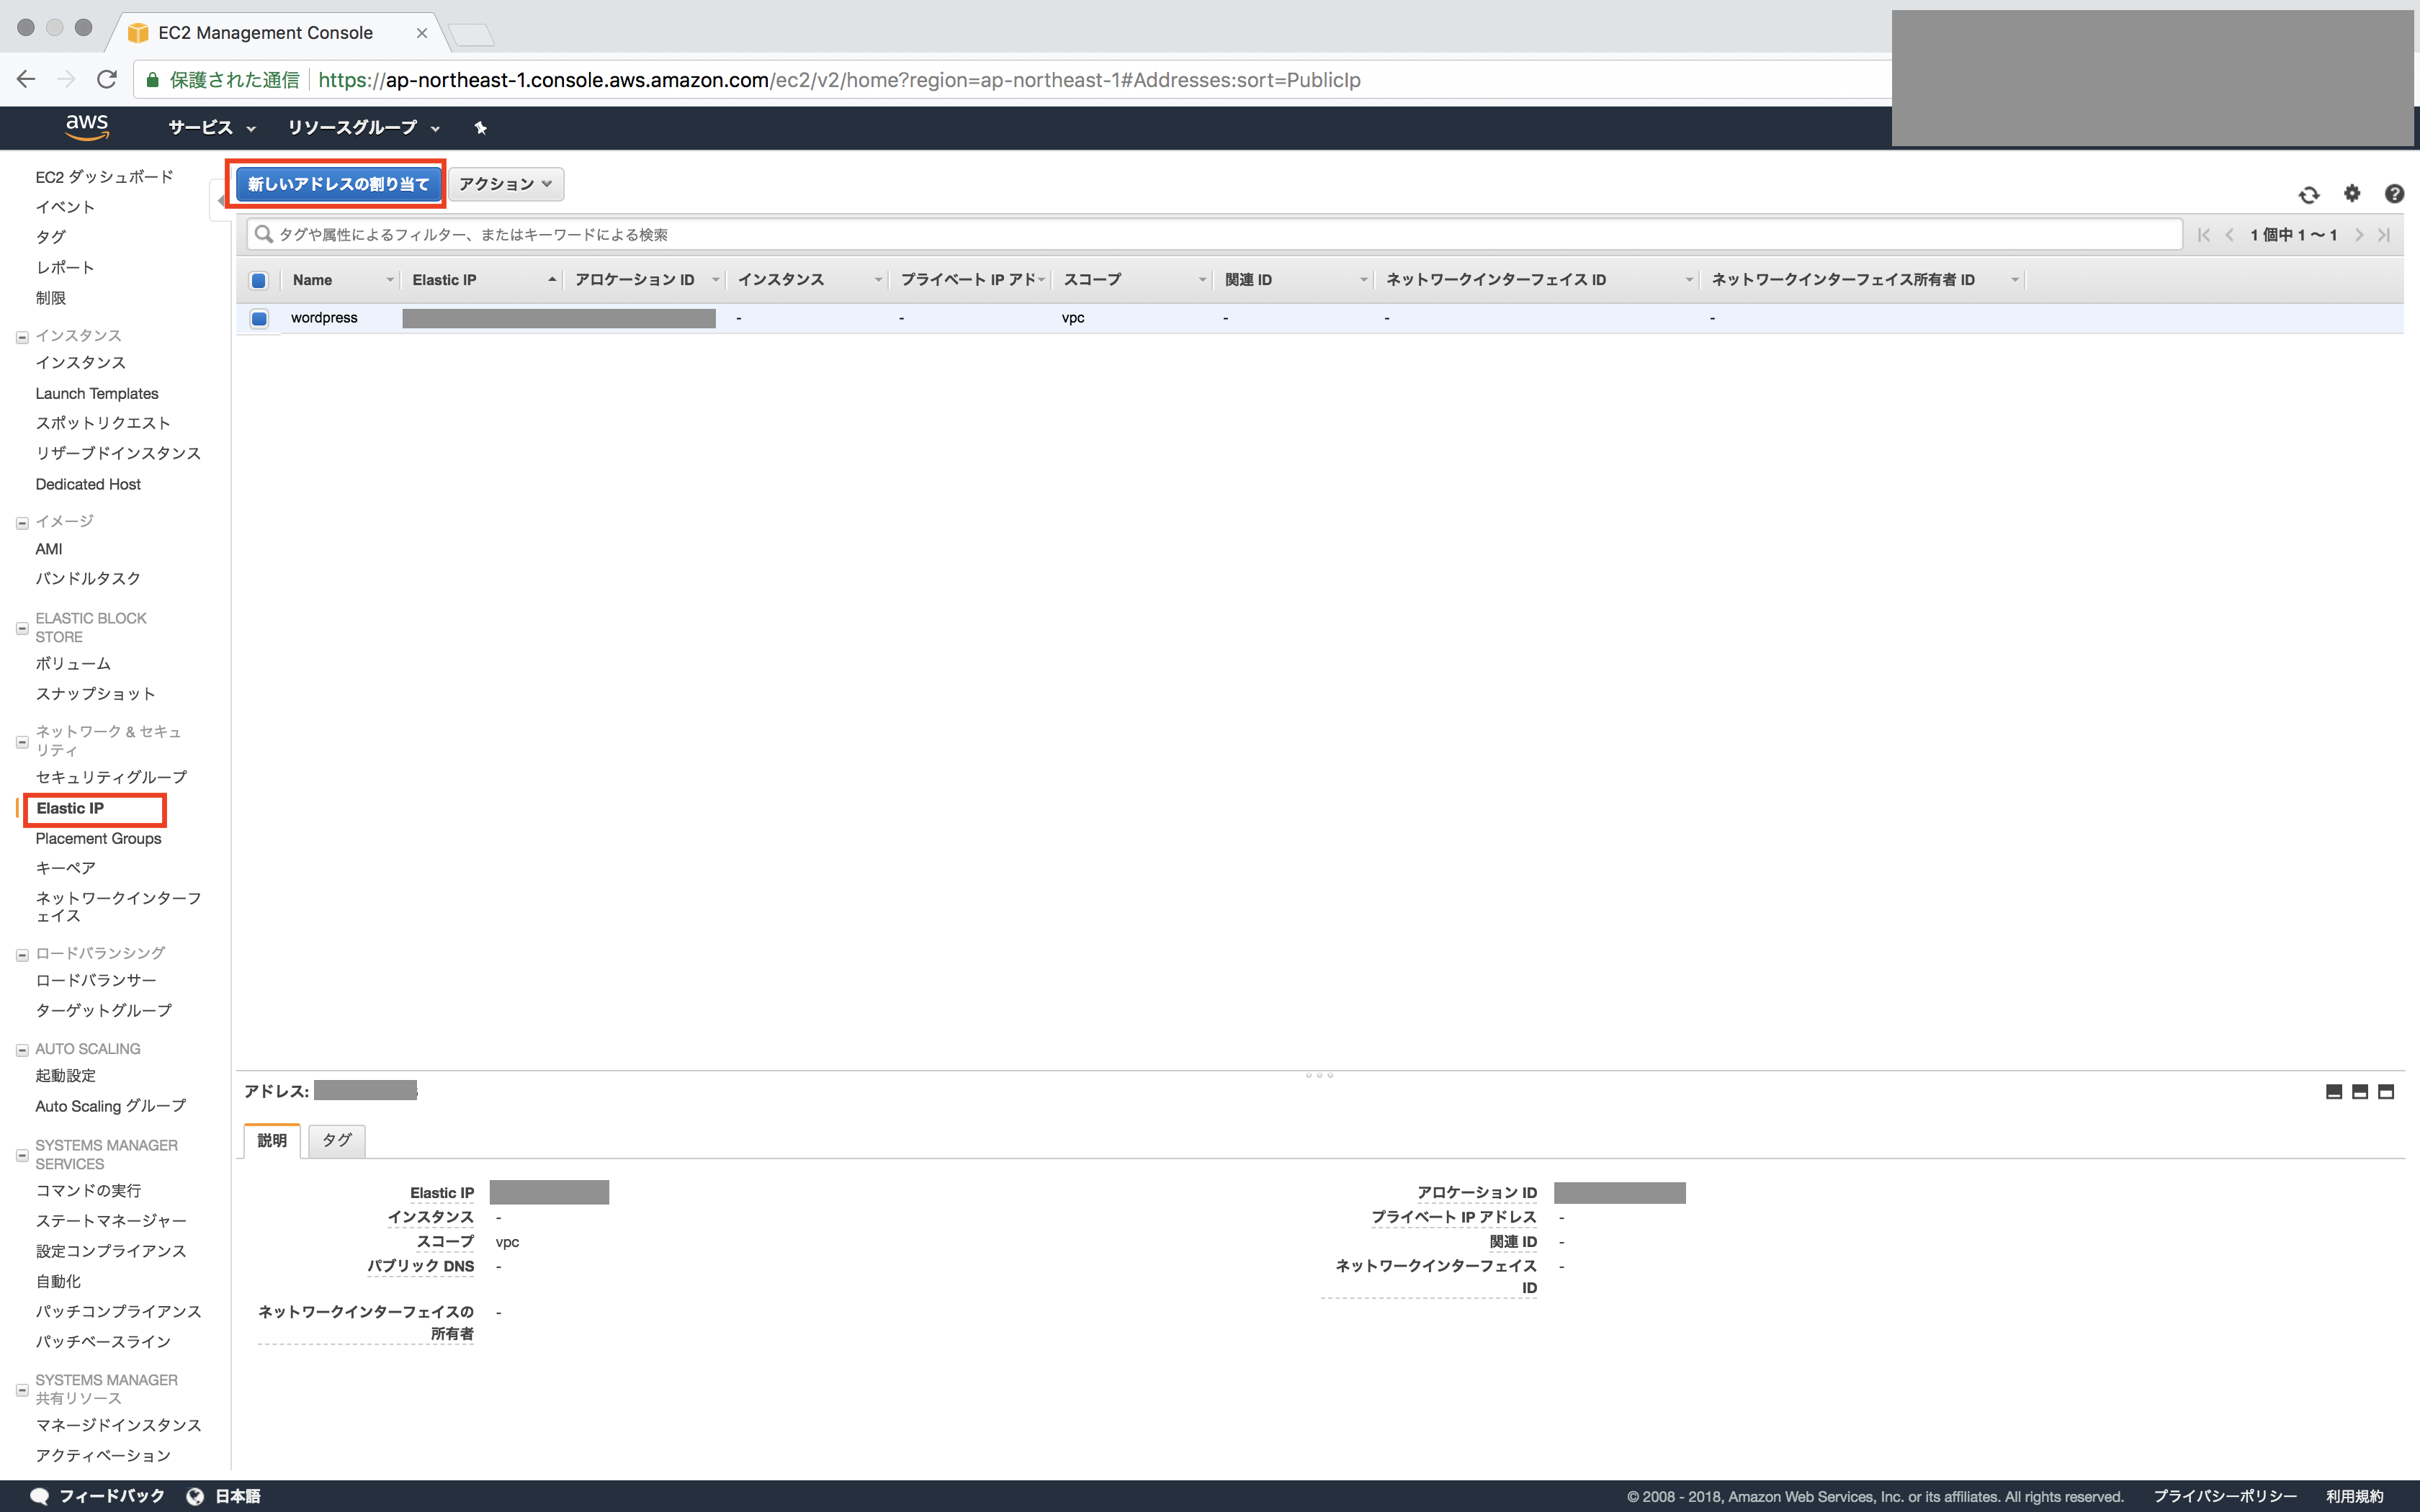The image size is (2420, 1512).
Task: Click the browser address bar URL
Action: [x=839, y=80]
